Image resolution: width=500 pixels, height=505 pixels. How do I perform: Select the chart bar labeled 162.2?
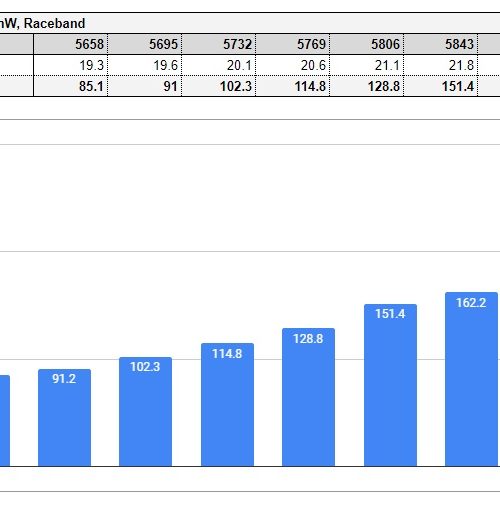click(x=471, y=379)
